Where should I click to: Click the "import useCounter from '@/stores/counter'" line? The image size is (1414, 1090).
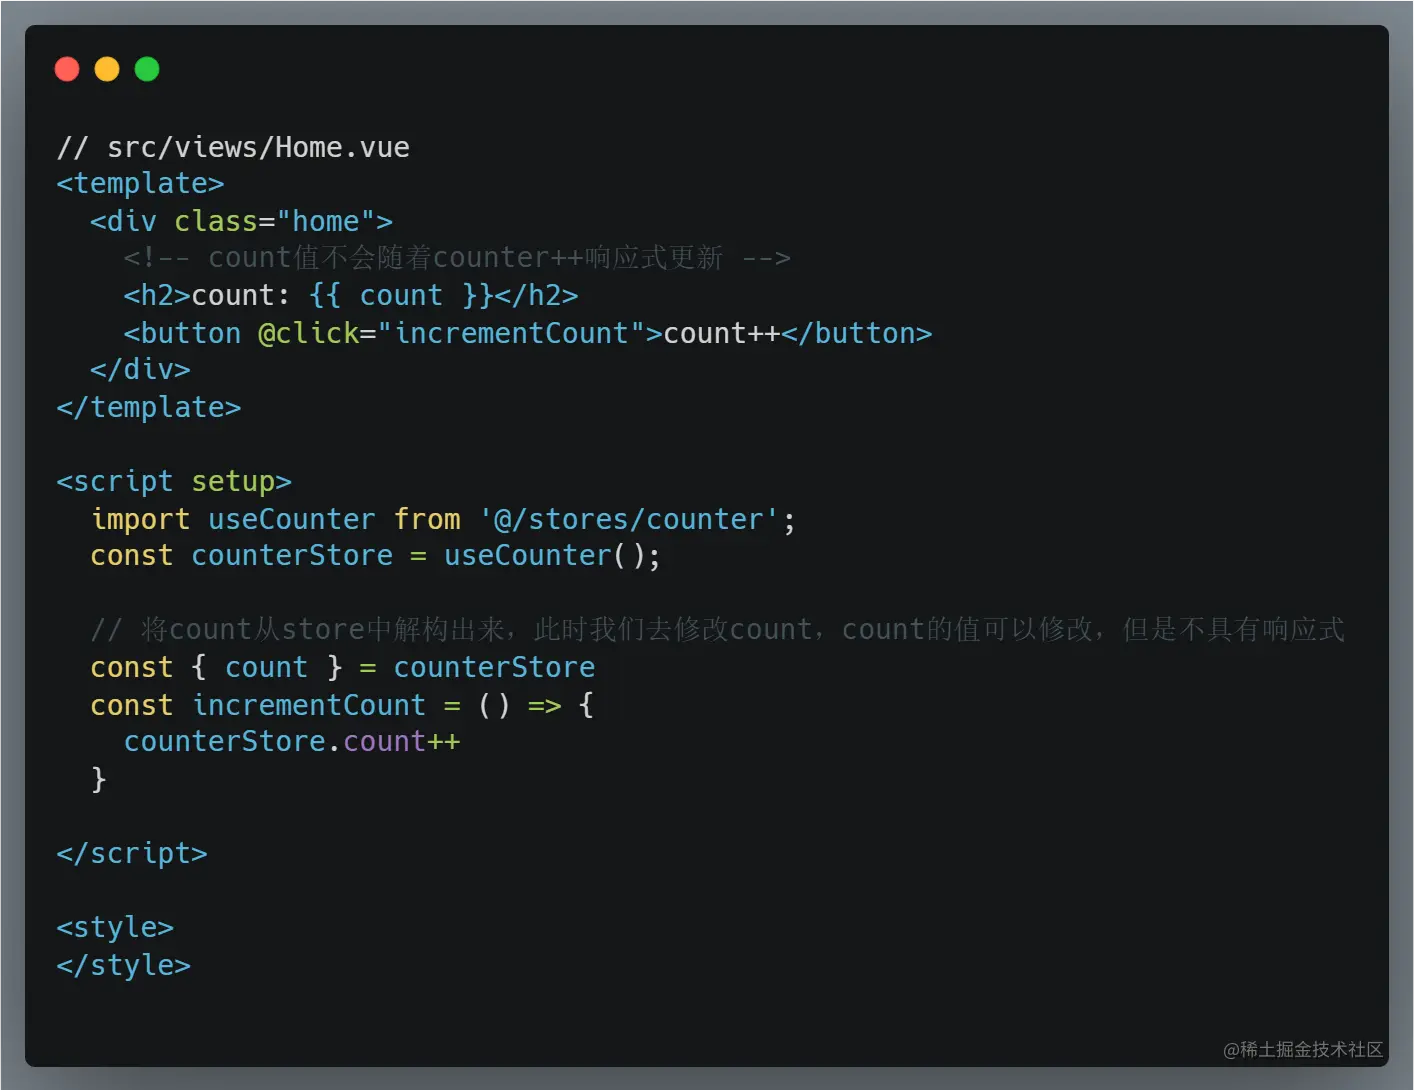443,519
